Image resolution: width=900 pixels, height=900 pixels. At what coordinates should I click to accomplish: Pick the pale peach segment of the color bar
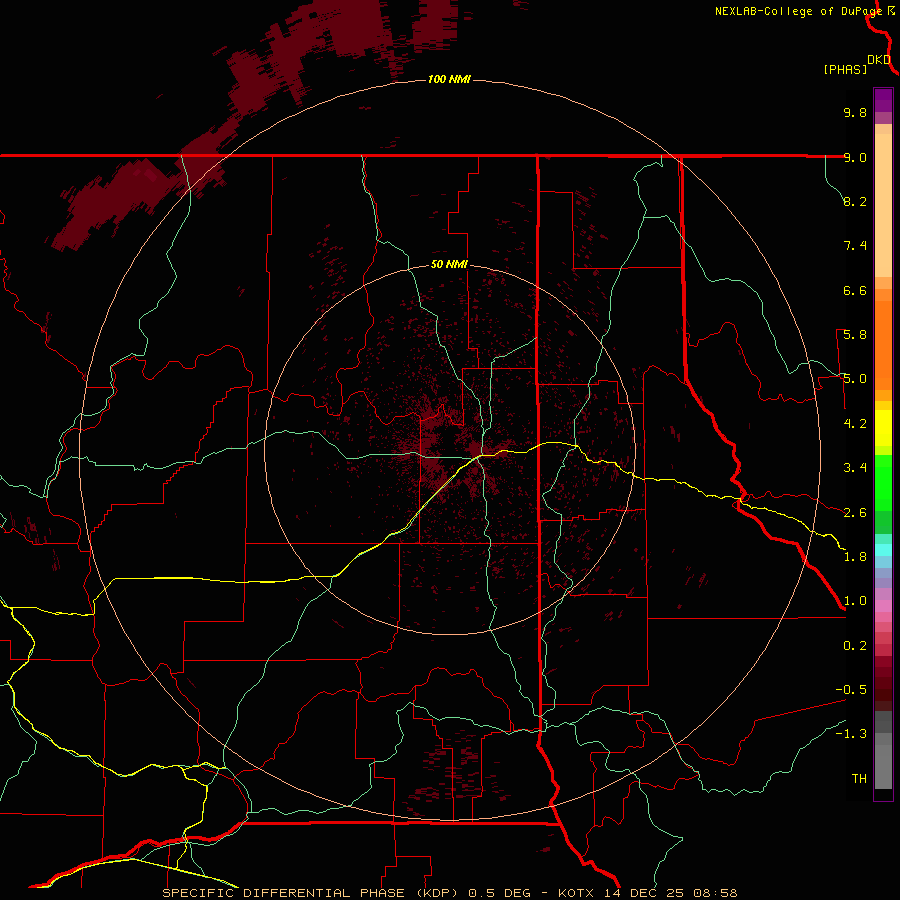tap(883, 205)
